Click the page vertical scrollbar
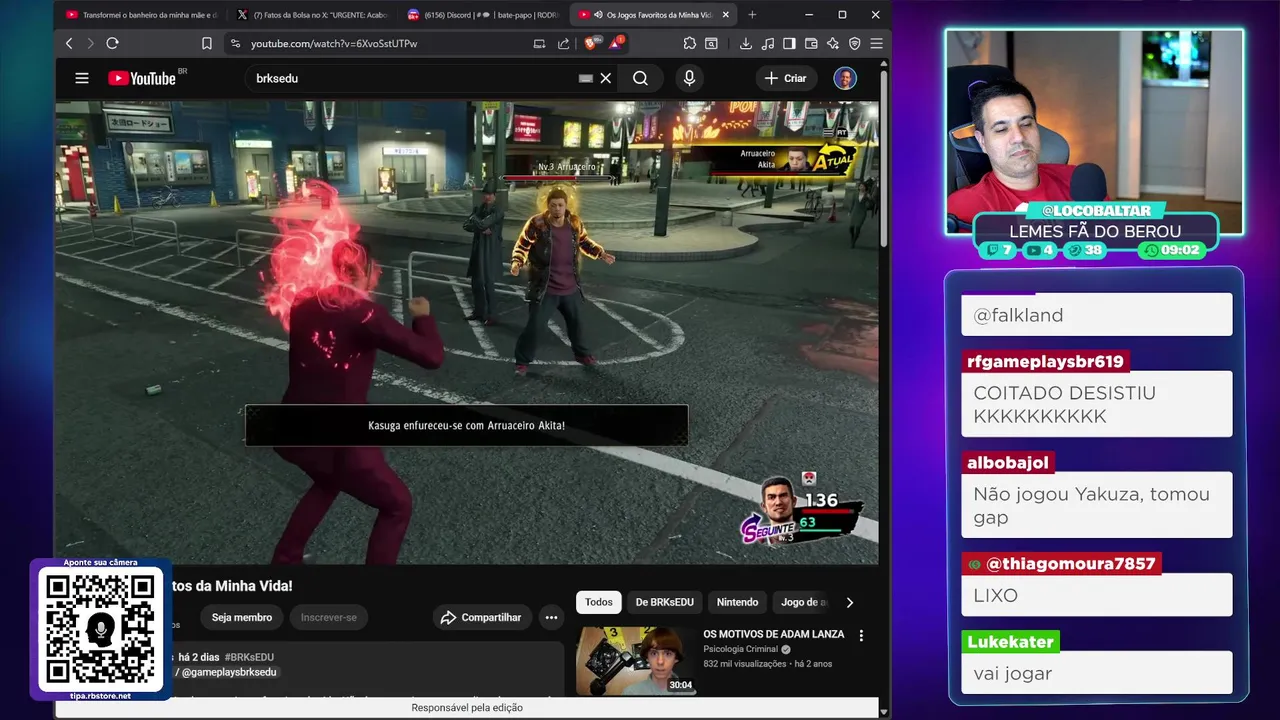The image size is (1280, 720). point(884,160)
